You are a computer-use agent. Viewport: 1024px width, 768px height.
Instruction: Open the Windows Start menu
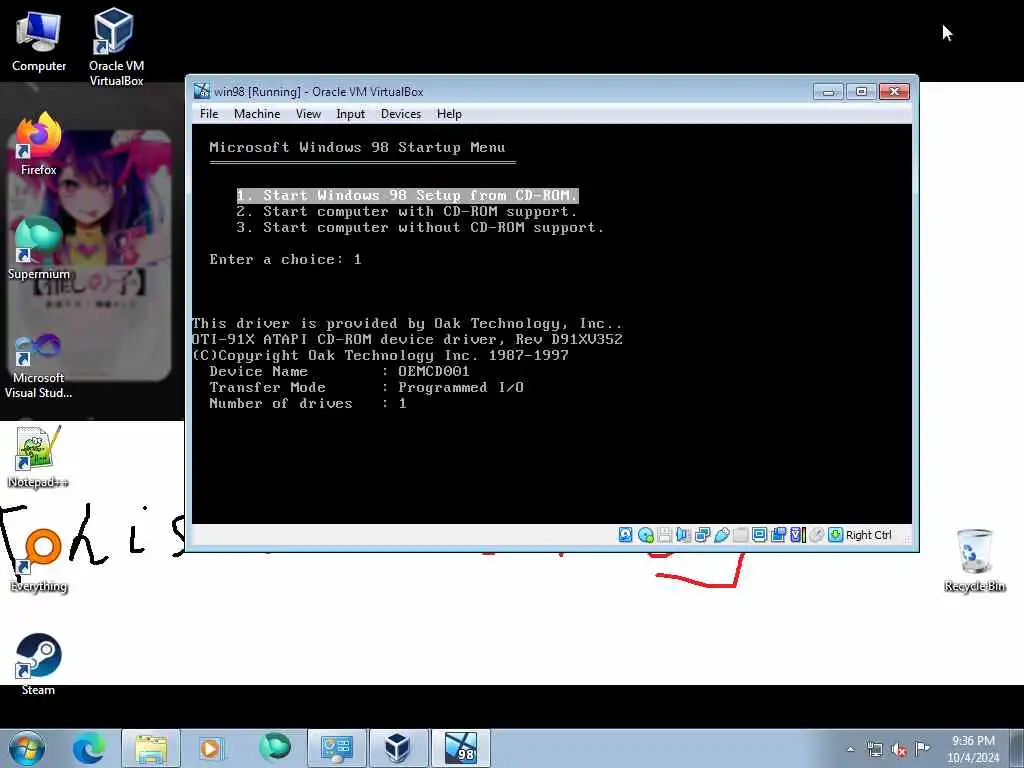pos(27,748)
